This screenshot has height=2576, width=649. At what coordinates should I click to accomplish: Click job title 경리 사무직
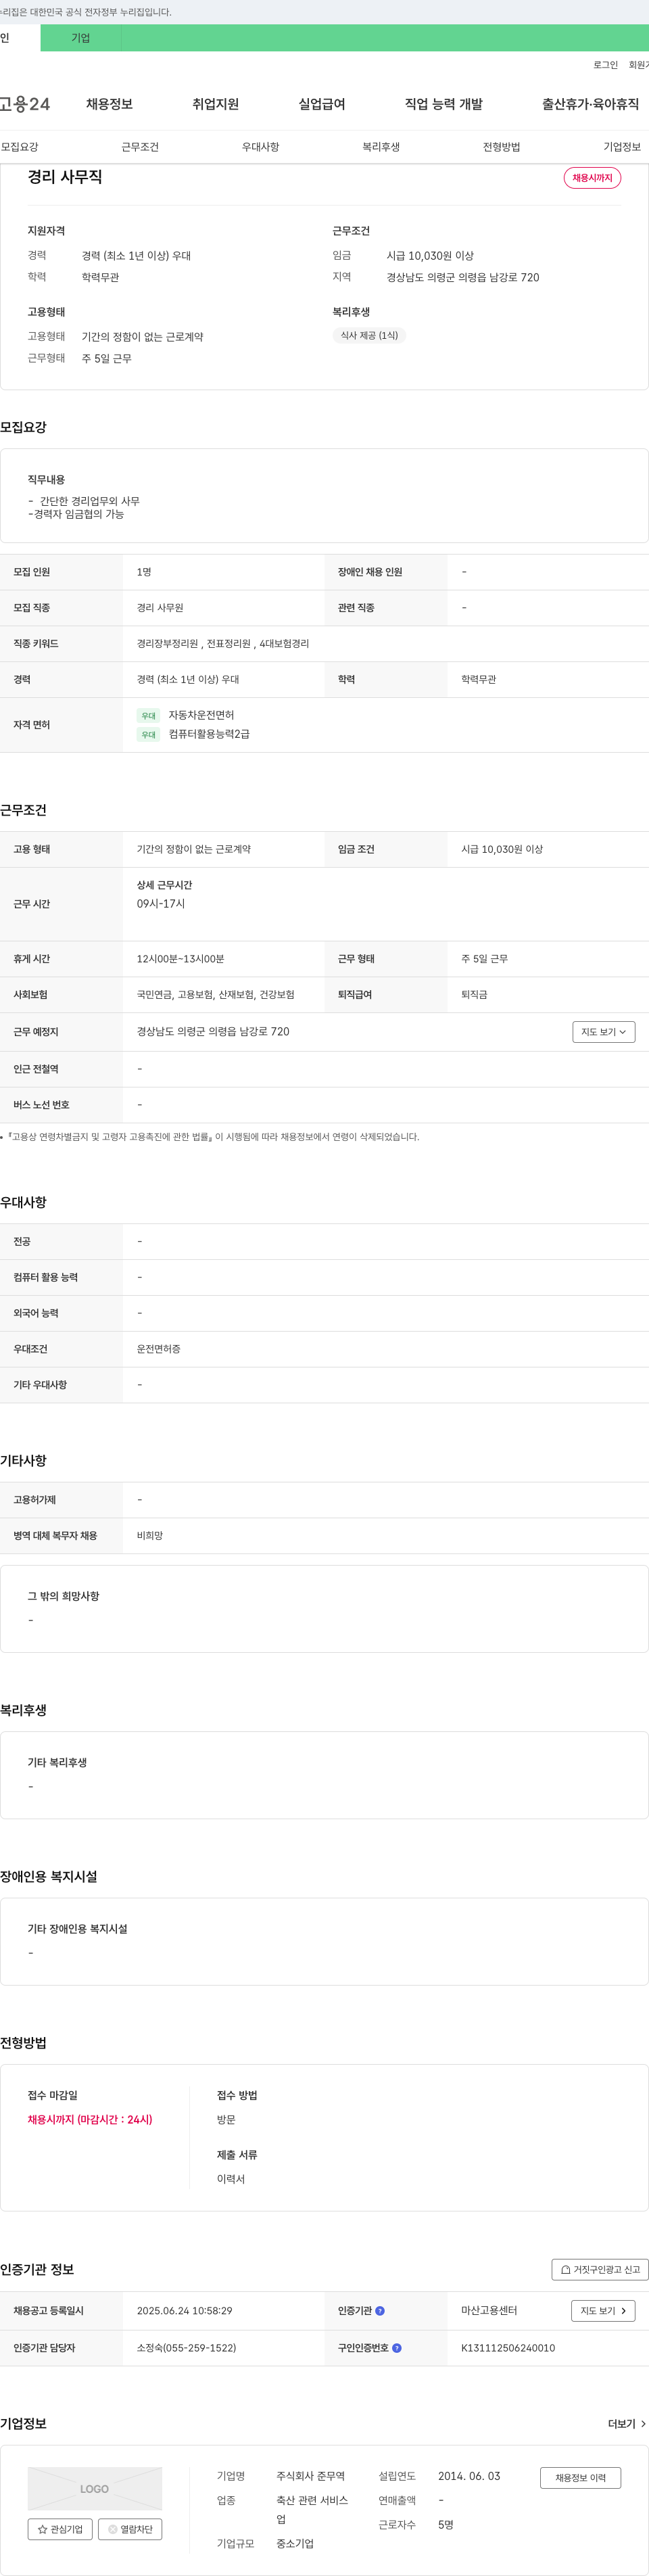[x=65, y=177]
